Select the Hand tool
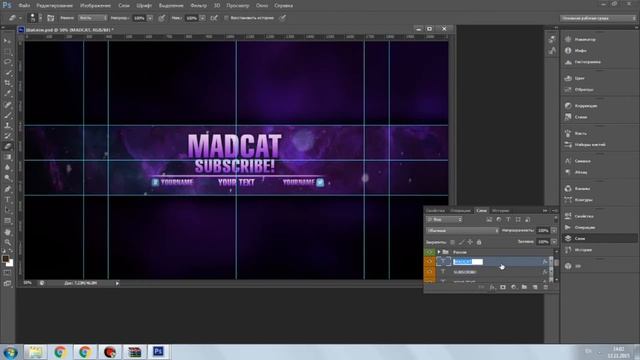 7,232
